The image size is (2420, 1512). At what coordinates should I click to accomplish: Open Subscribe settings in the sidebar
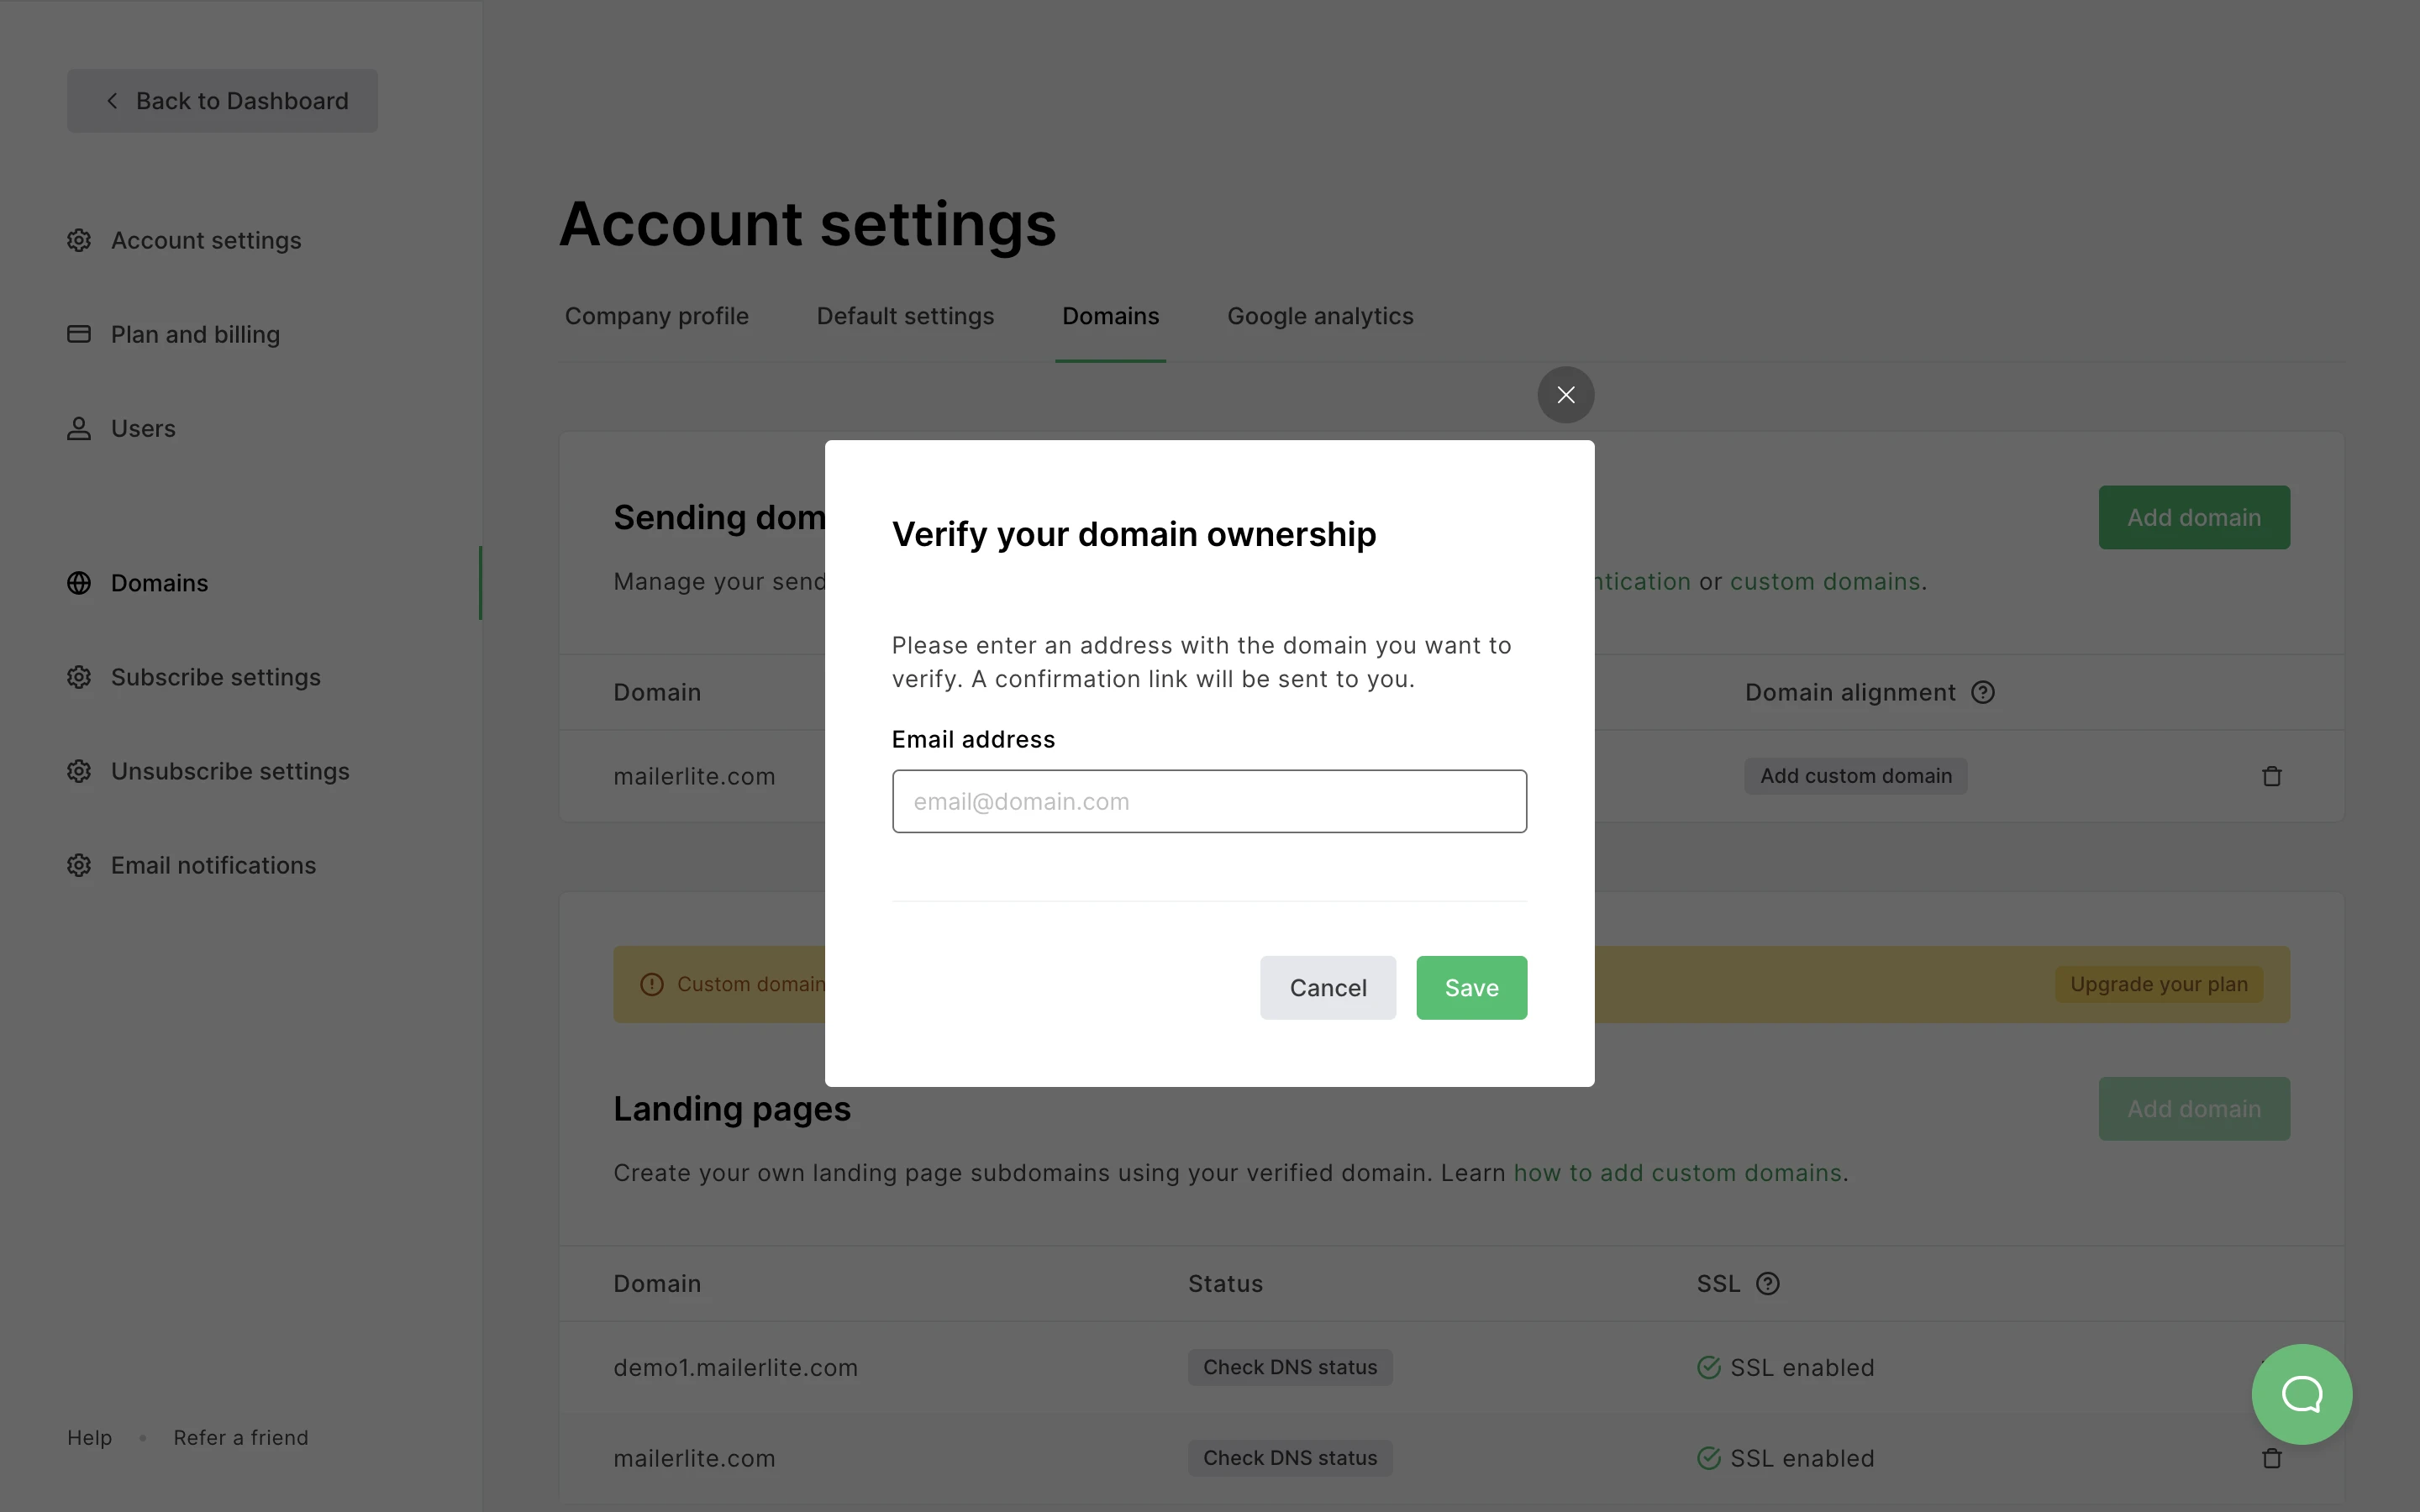tap(215, 677)
